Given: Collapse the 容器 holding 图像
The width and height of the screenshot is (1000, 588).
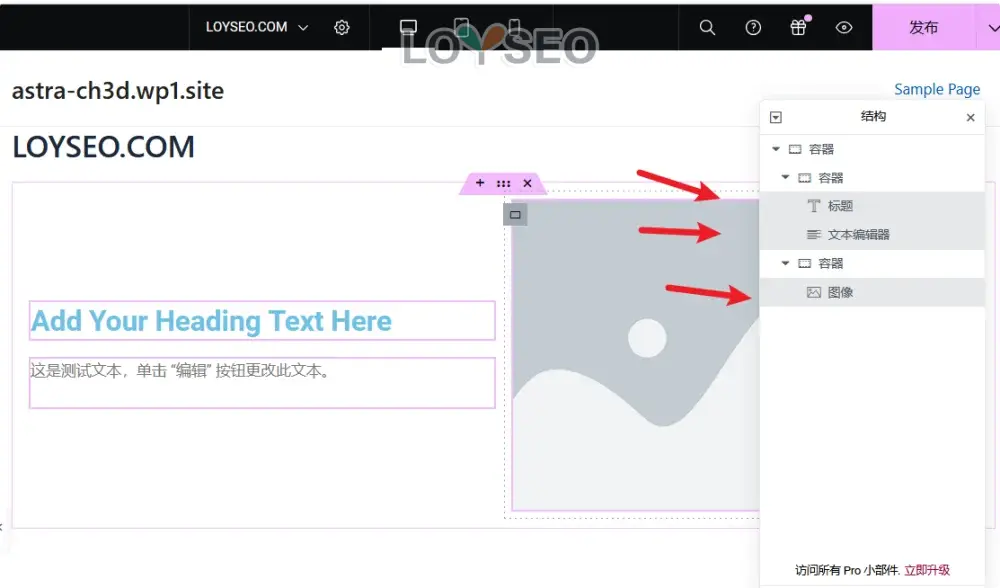Looking at the screenshot, I should [786, 263].
